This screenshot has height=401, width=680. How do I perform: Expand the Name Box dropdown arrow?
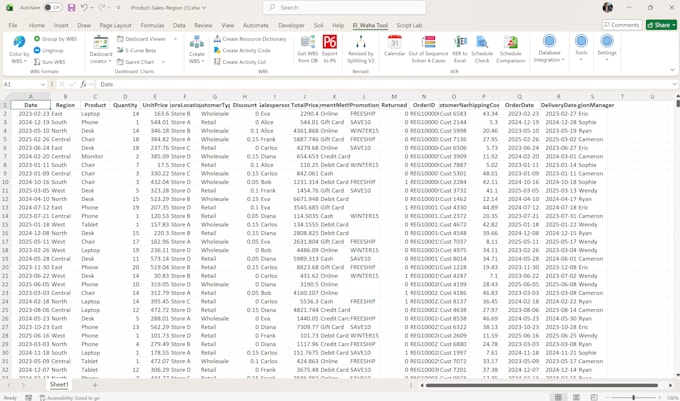tap(42, 84)
